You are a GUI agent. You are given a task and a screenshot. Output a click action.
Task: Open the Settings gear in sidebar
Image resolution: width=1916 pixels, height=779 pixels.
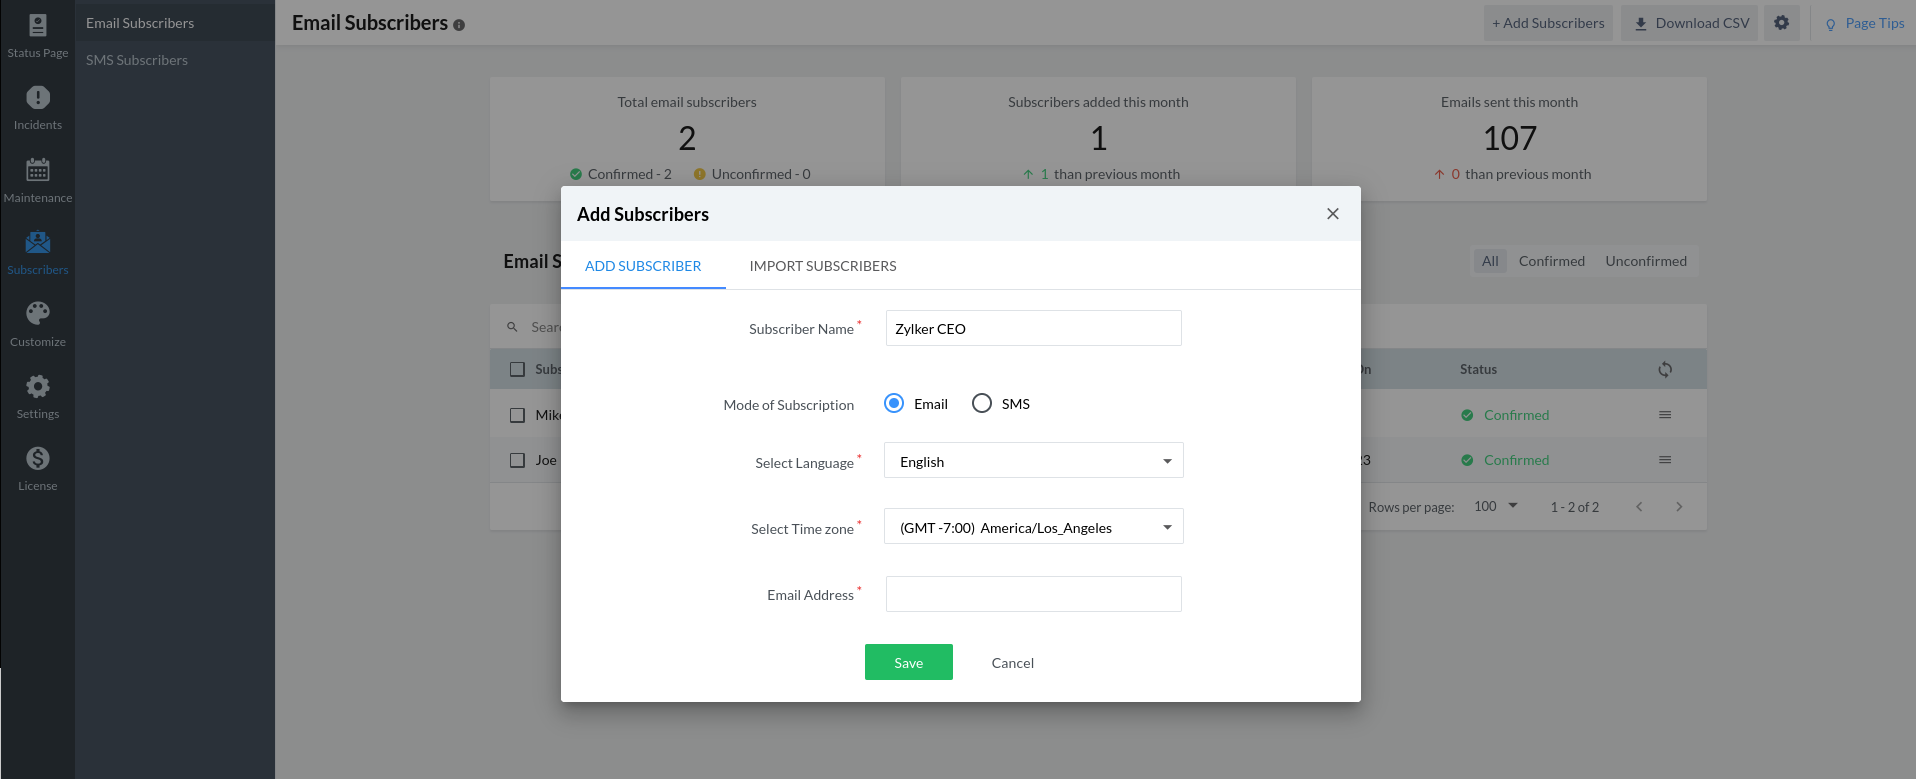[38, 387]
